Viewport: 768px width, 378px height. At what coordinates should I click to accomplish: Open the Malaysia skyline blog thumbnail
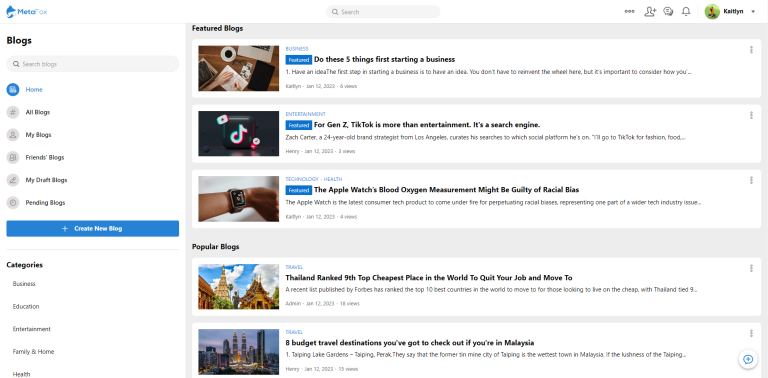(239, 352)
